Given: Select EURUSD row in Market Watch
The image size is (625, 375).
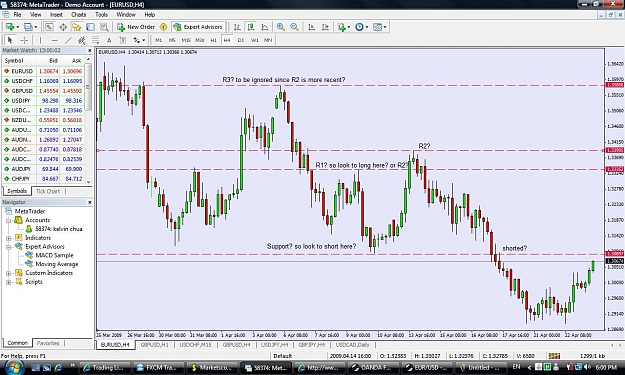Looking at the screenshot, I should point(43,71).
